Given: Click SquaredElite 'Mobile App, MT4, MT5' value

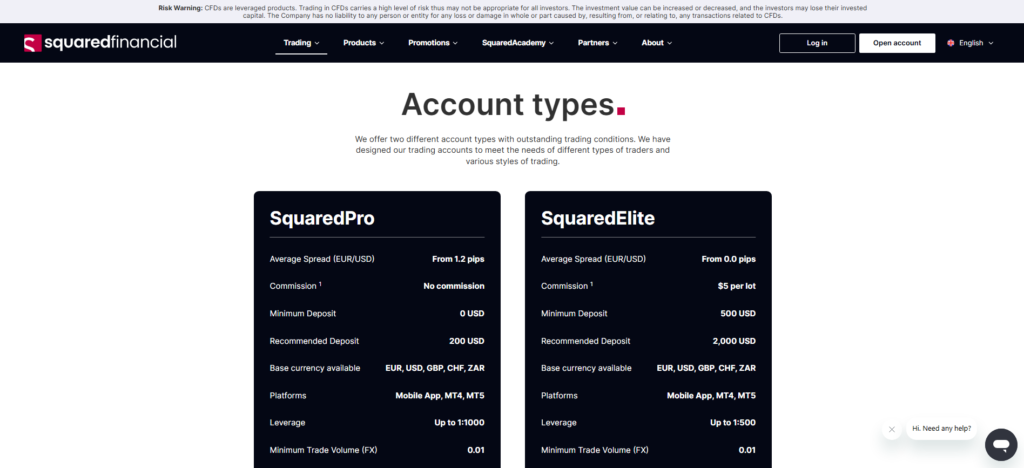Looking at the screenshot, I should coord(711,396).
